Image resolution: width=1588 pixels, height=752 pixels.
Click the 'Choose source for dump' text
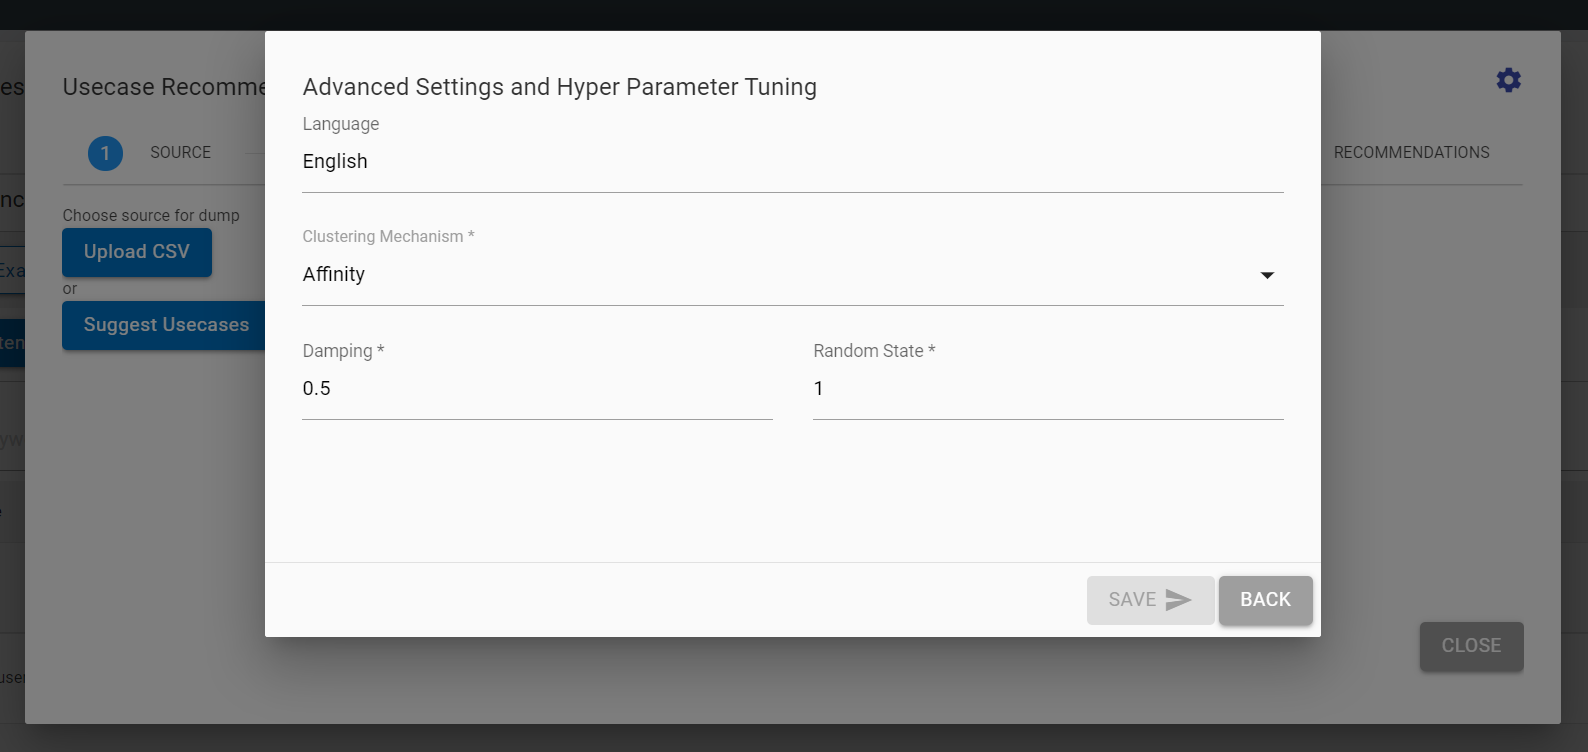pos(151,215)
